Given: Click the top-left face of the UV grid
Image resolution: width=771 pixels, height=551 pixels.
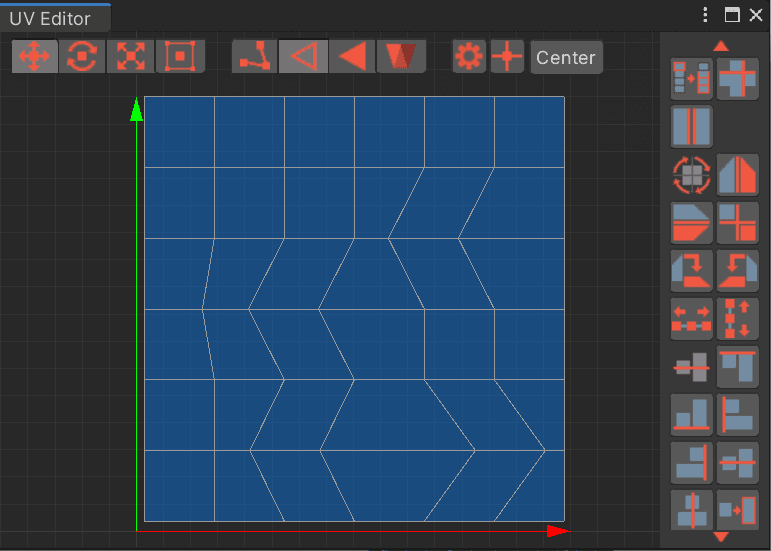Looking at the screenshot, I should tap(179, 132).
